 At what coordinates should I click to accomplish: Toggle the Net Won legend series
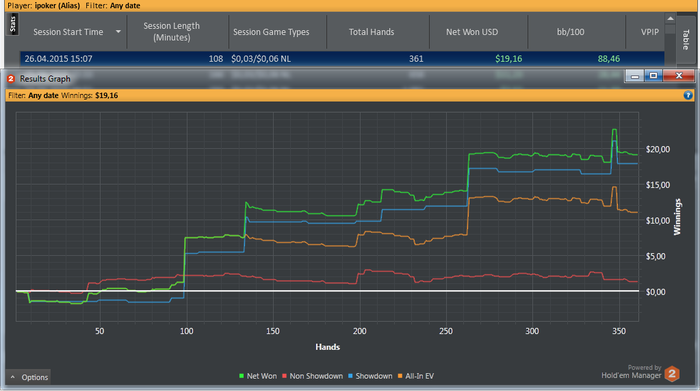pos(258,376)
